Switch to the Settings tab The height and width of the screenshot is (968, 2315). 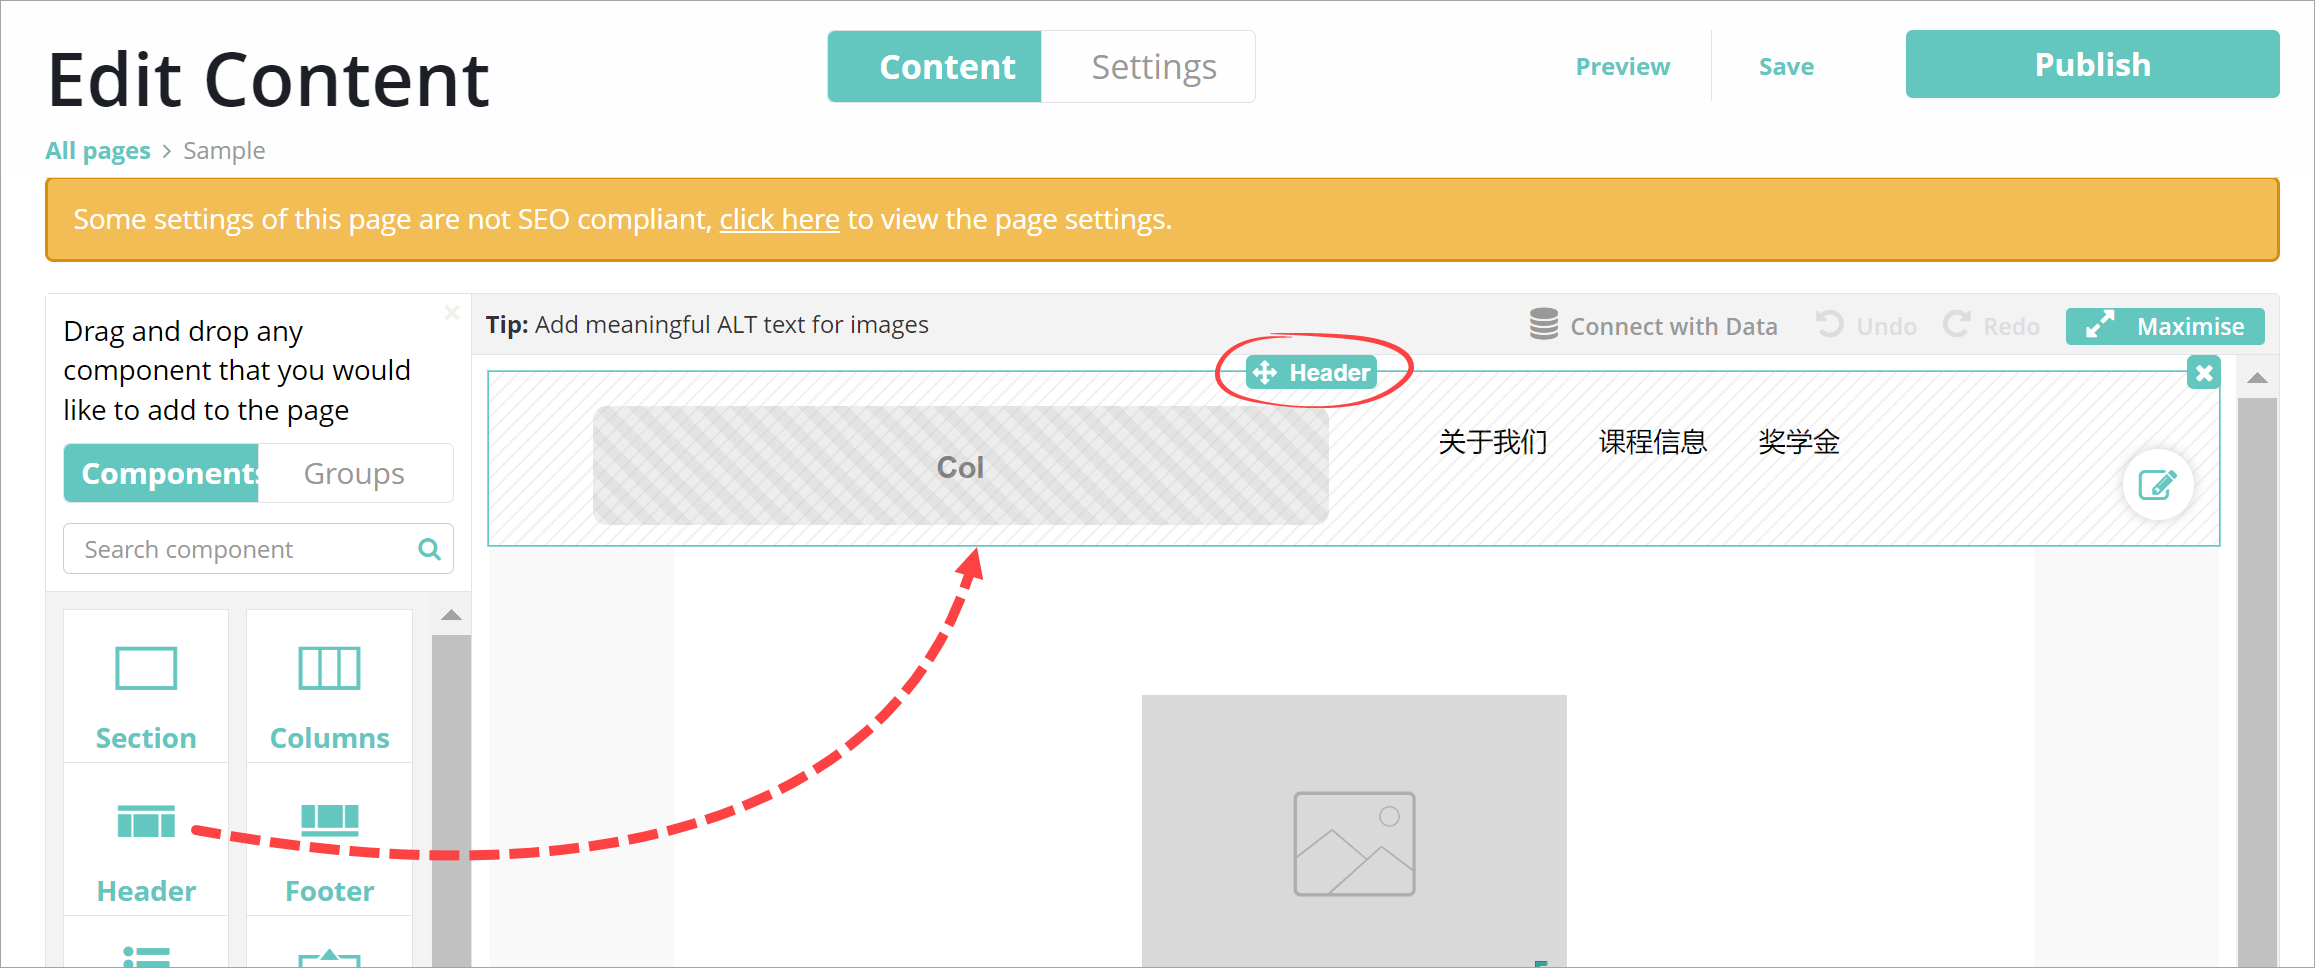[1153, 67]
